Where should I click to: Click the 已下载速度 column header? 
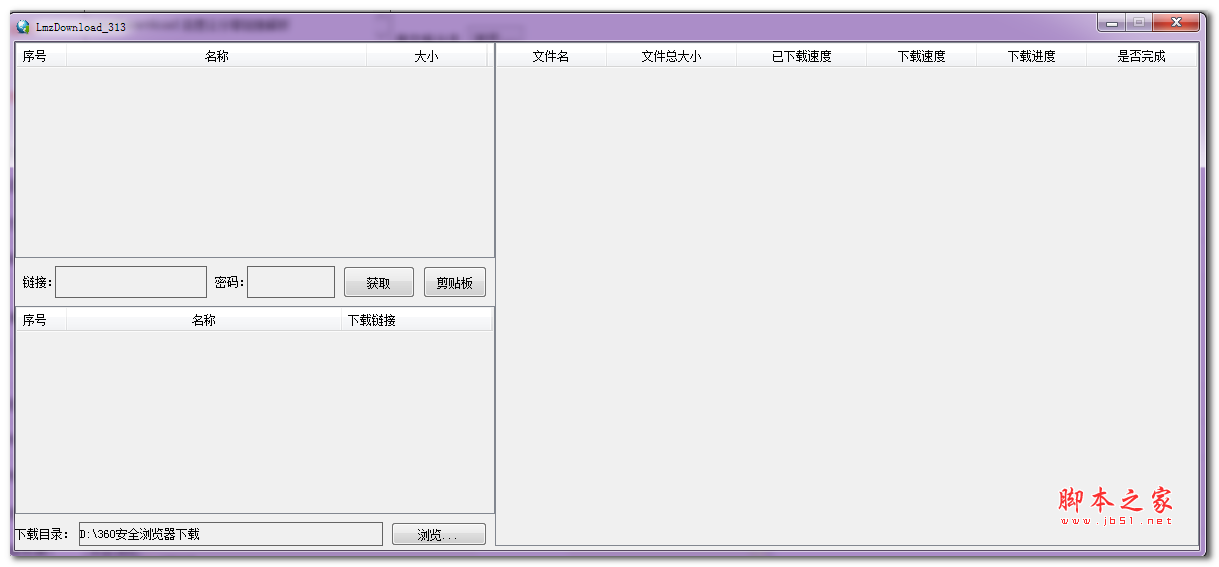802,57
